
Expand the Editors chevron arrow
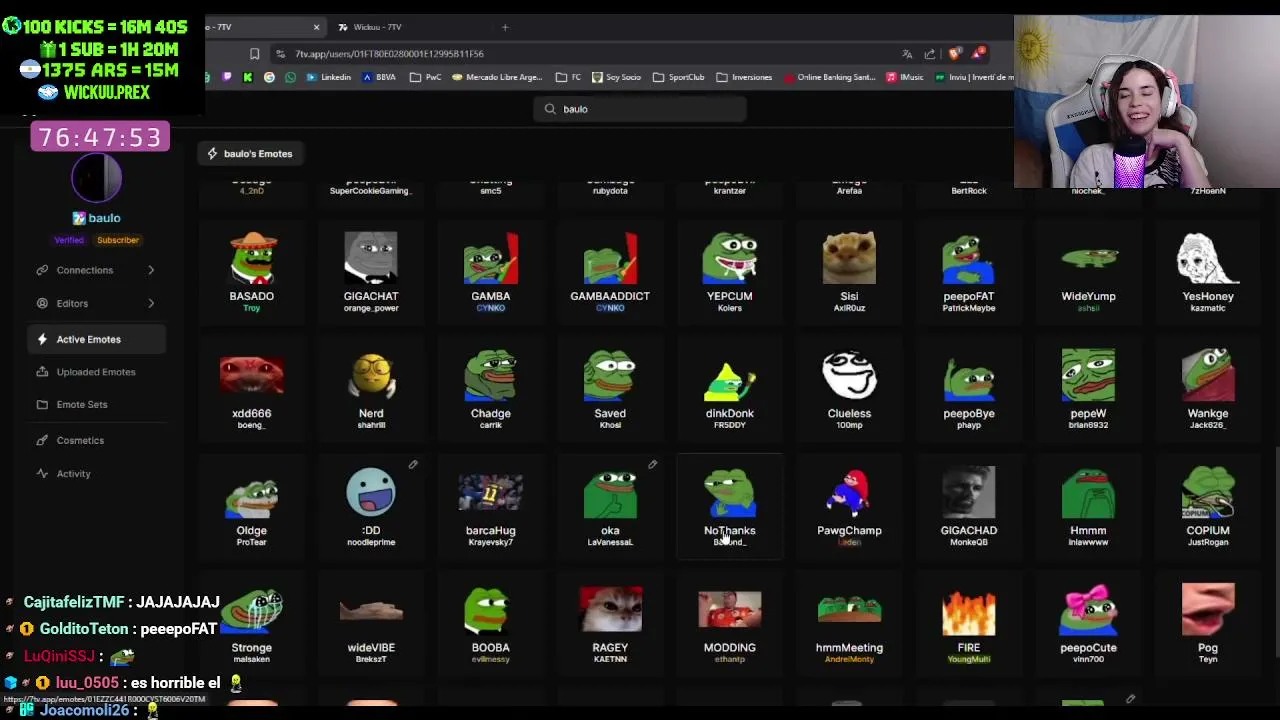click(151, 303)
